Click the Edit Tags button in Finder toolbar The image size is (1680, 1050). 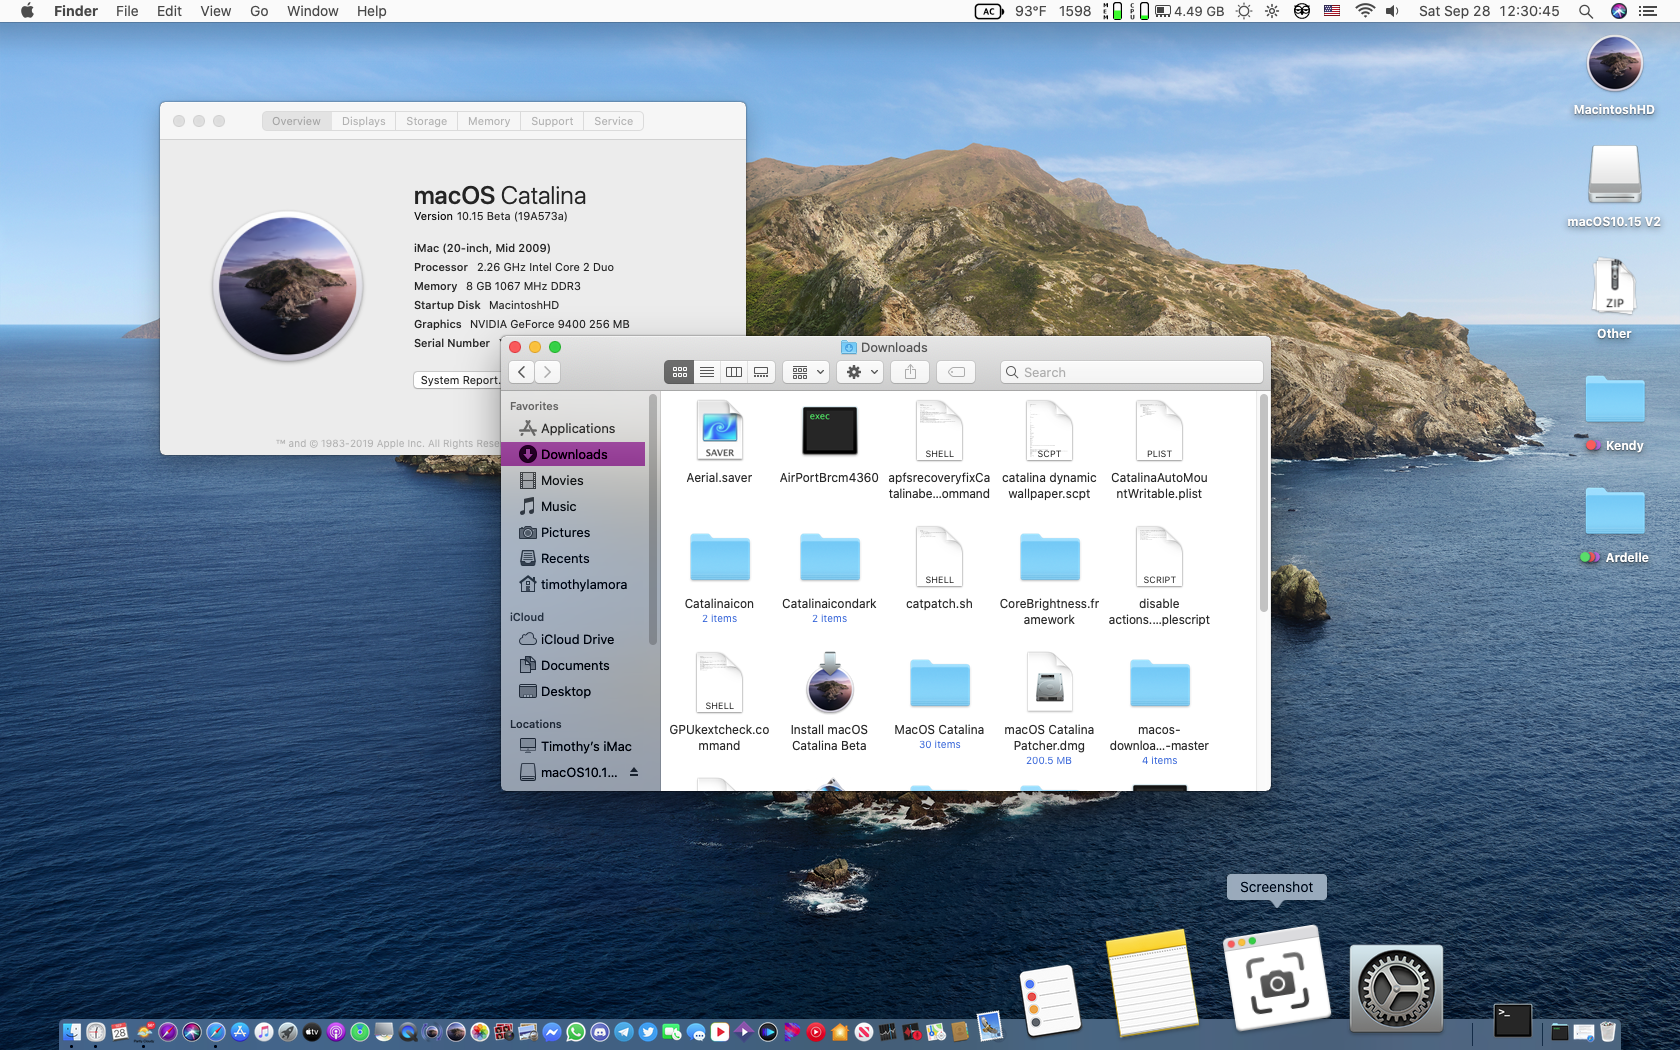956,372
